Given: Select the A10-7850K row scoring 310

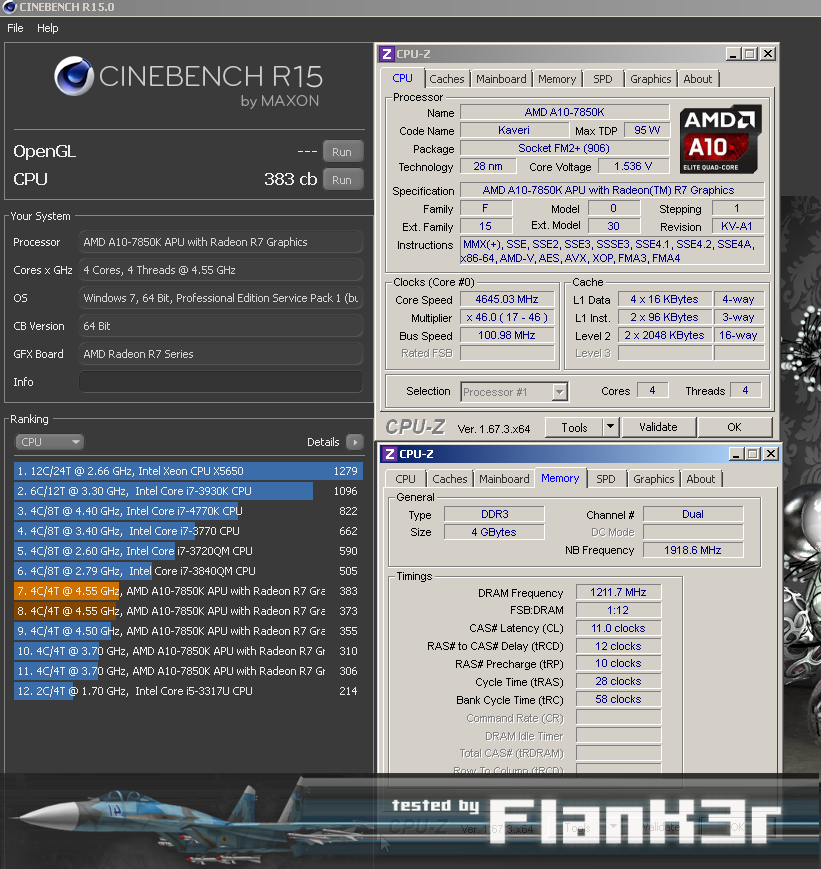Looking at the screenshot, I should (188, 651).
